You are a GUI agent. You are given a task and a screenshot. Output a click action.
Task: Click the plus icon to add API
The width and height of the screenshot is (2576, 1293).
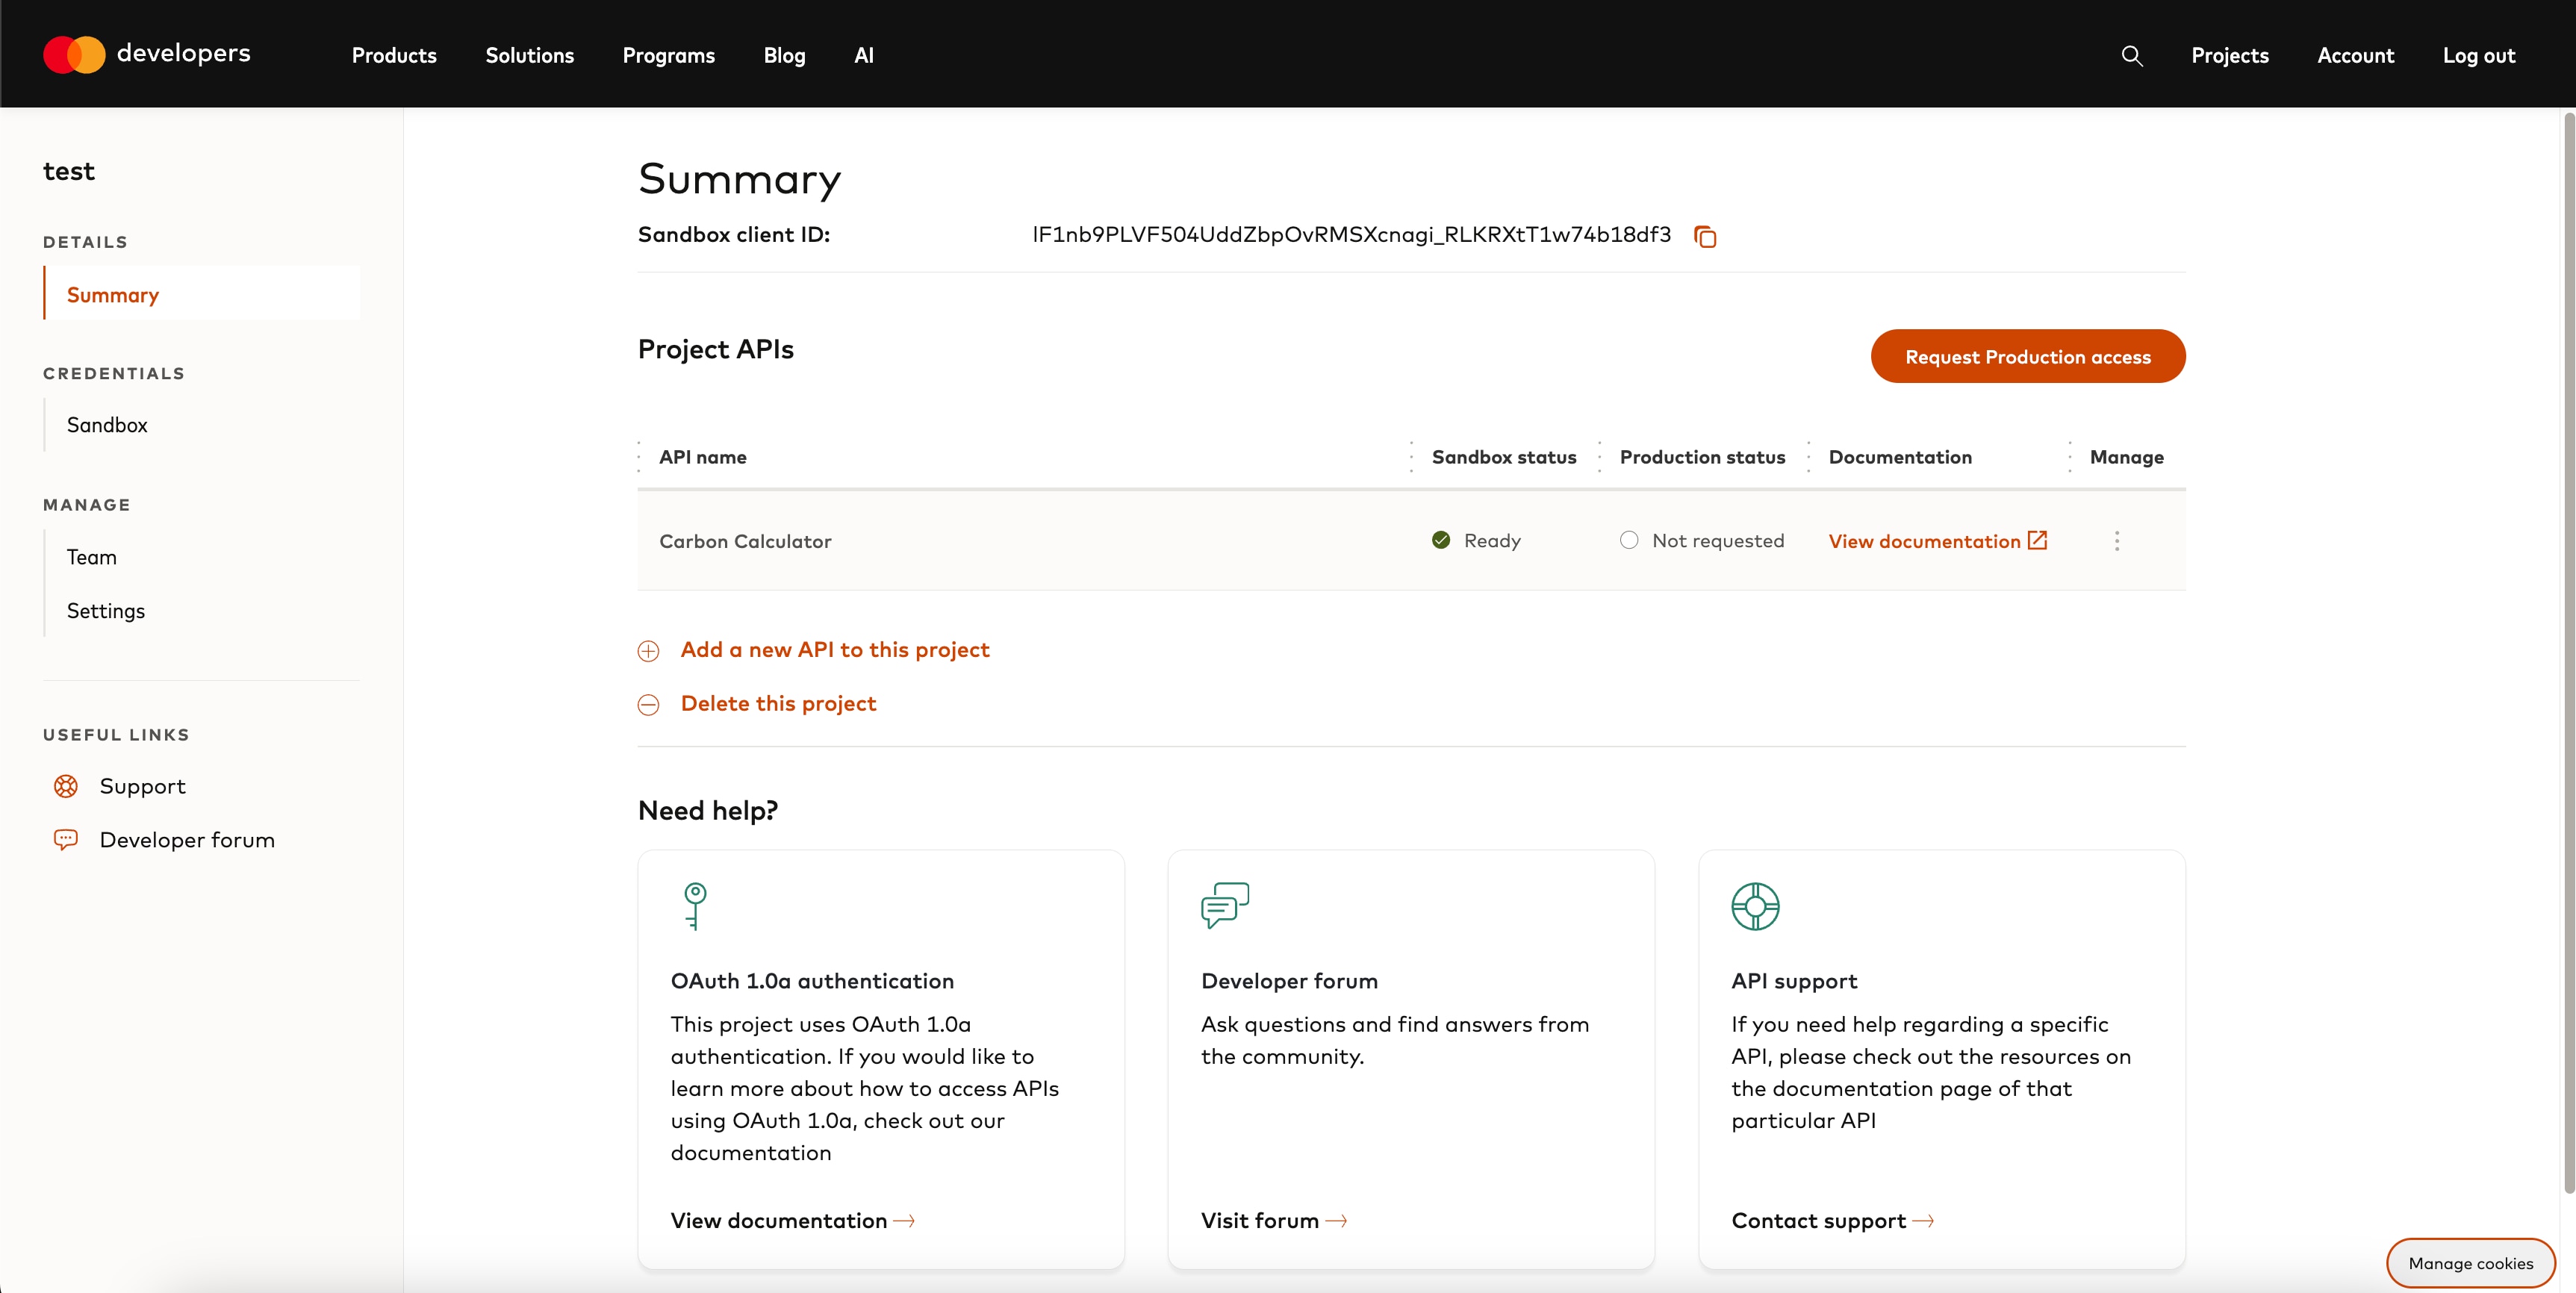click(648, 651)
